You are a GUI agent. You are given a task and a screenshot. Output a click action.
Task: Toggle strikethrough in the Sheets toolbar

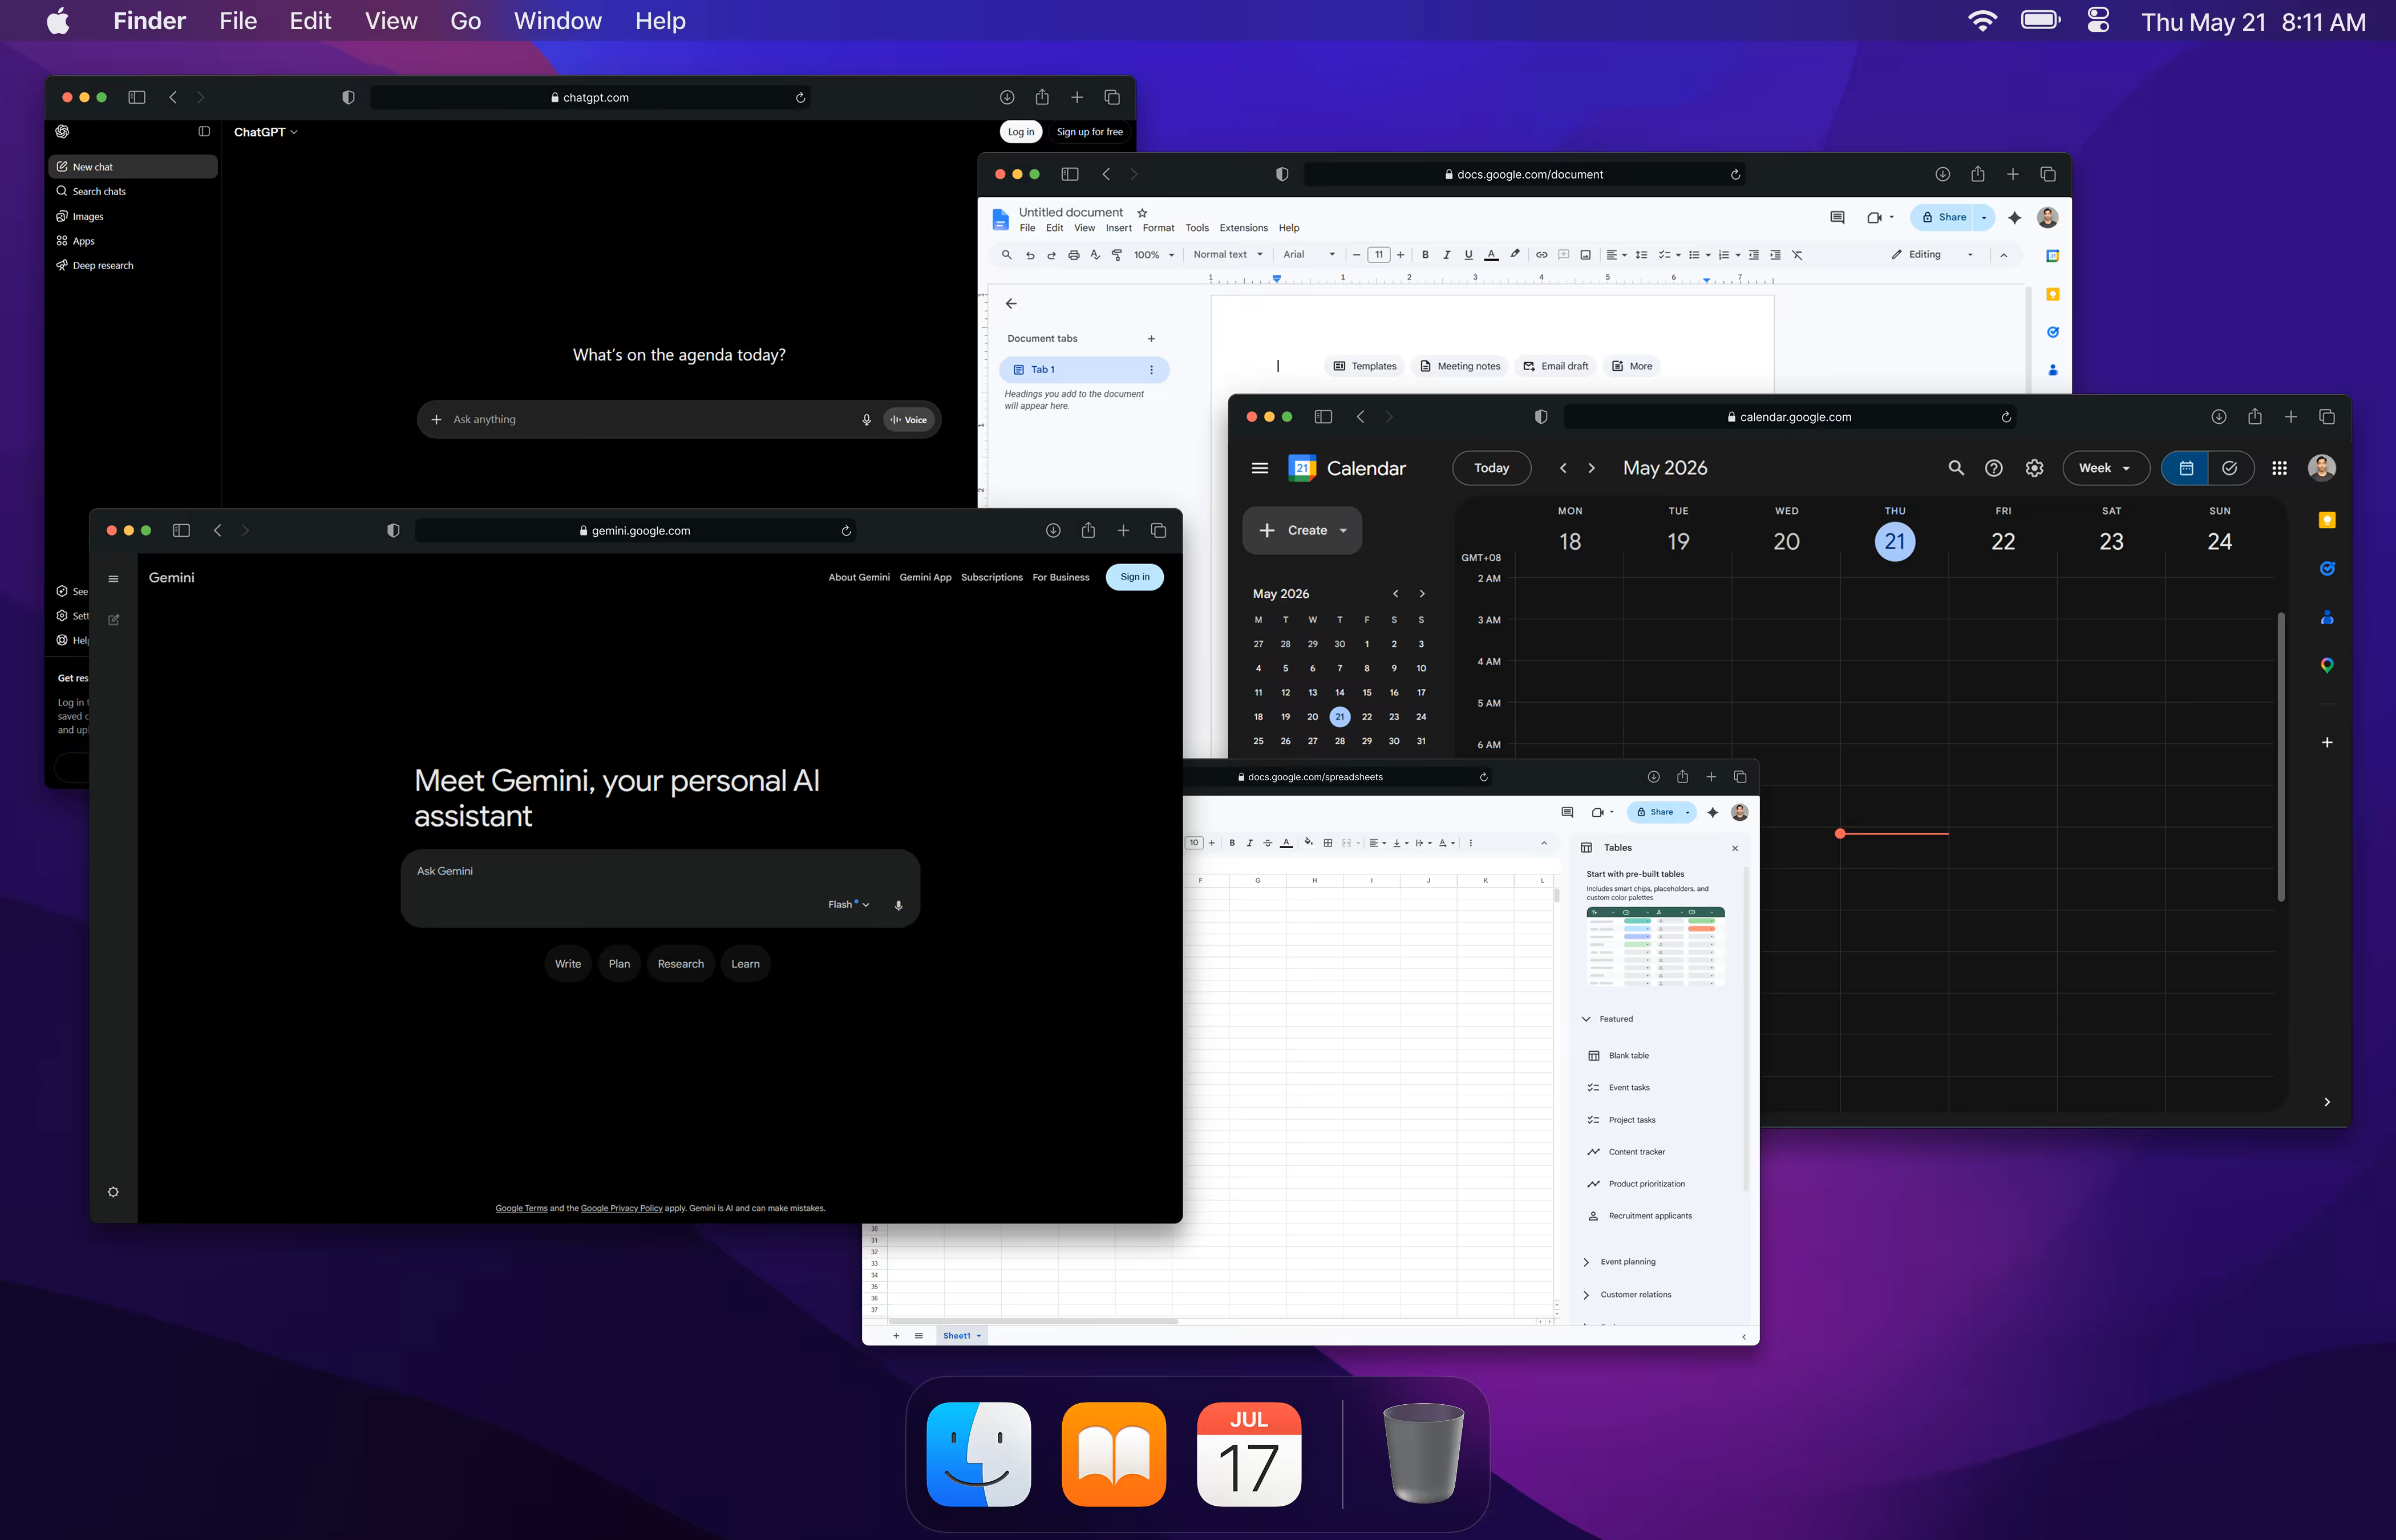[1268, 843]
